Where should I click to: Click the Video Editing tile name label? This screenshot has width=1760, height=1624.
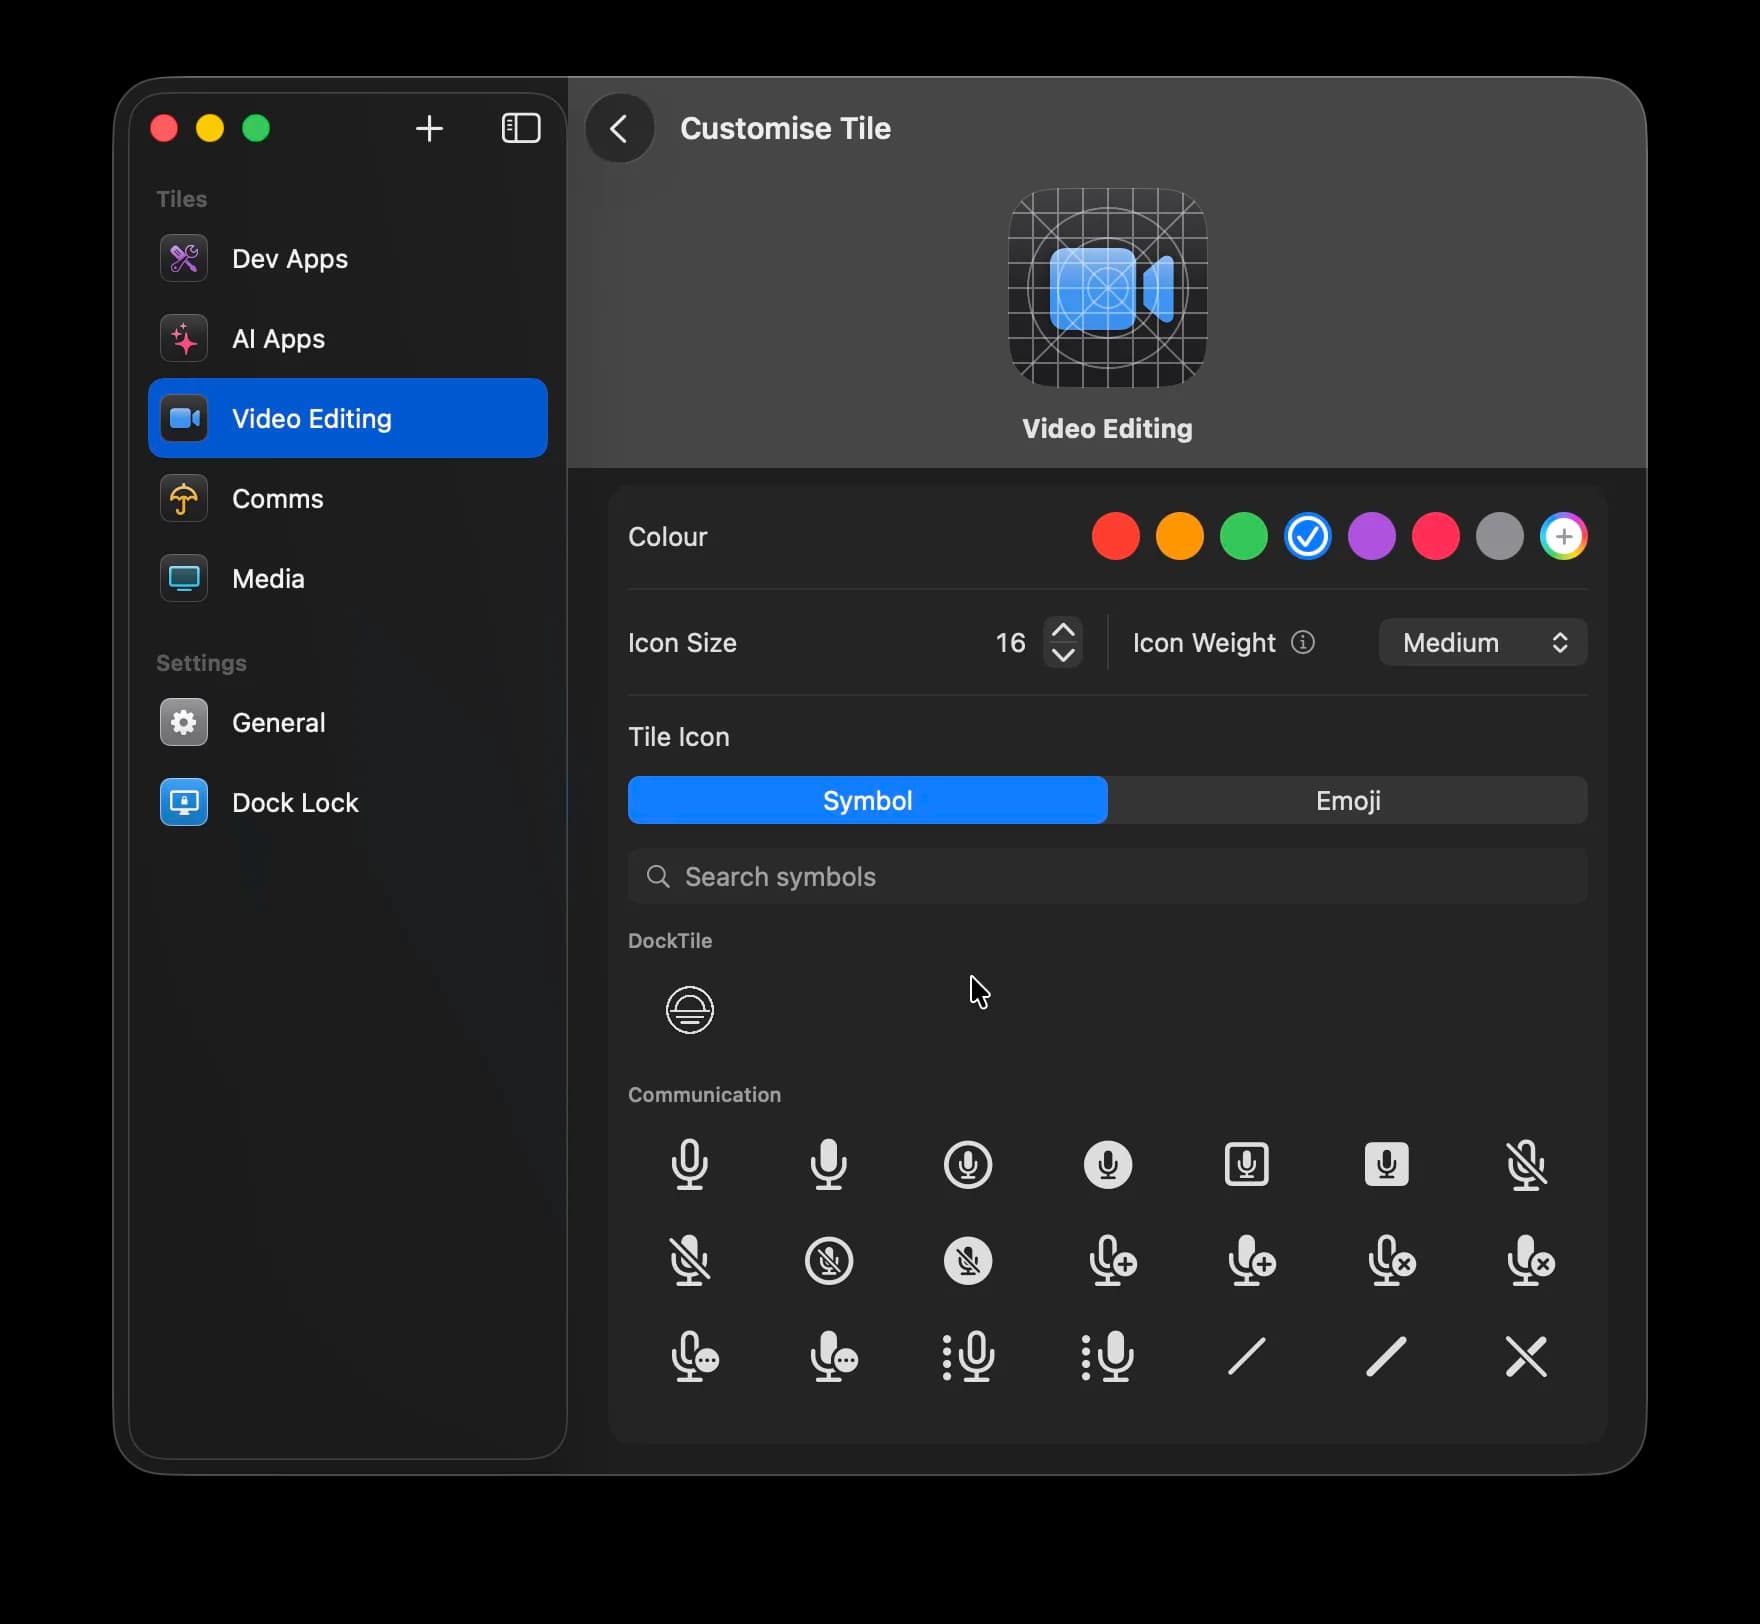coord(1108,428)
